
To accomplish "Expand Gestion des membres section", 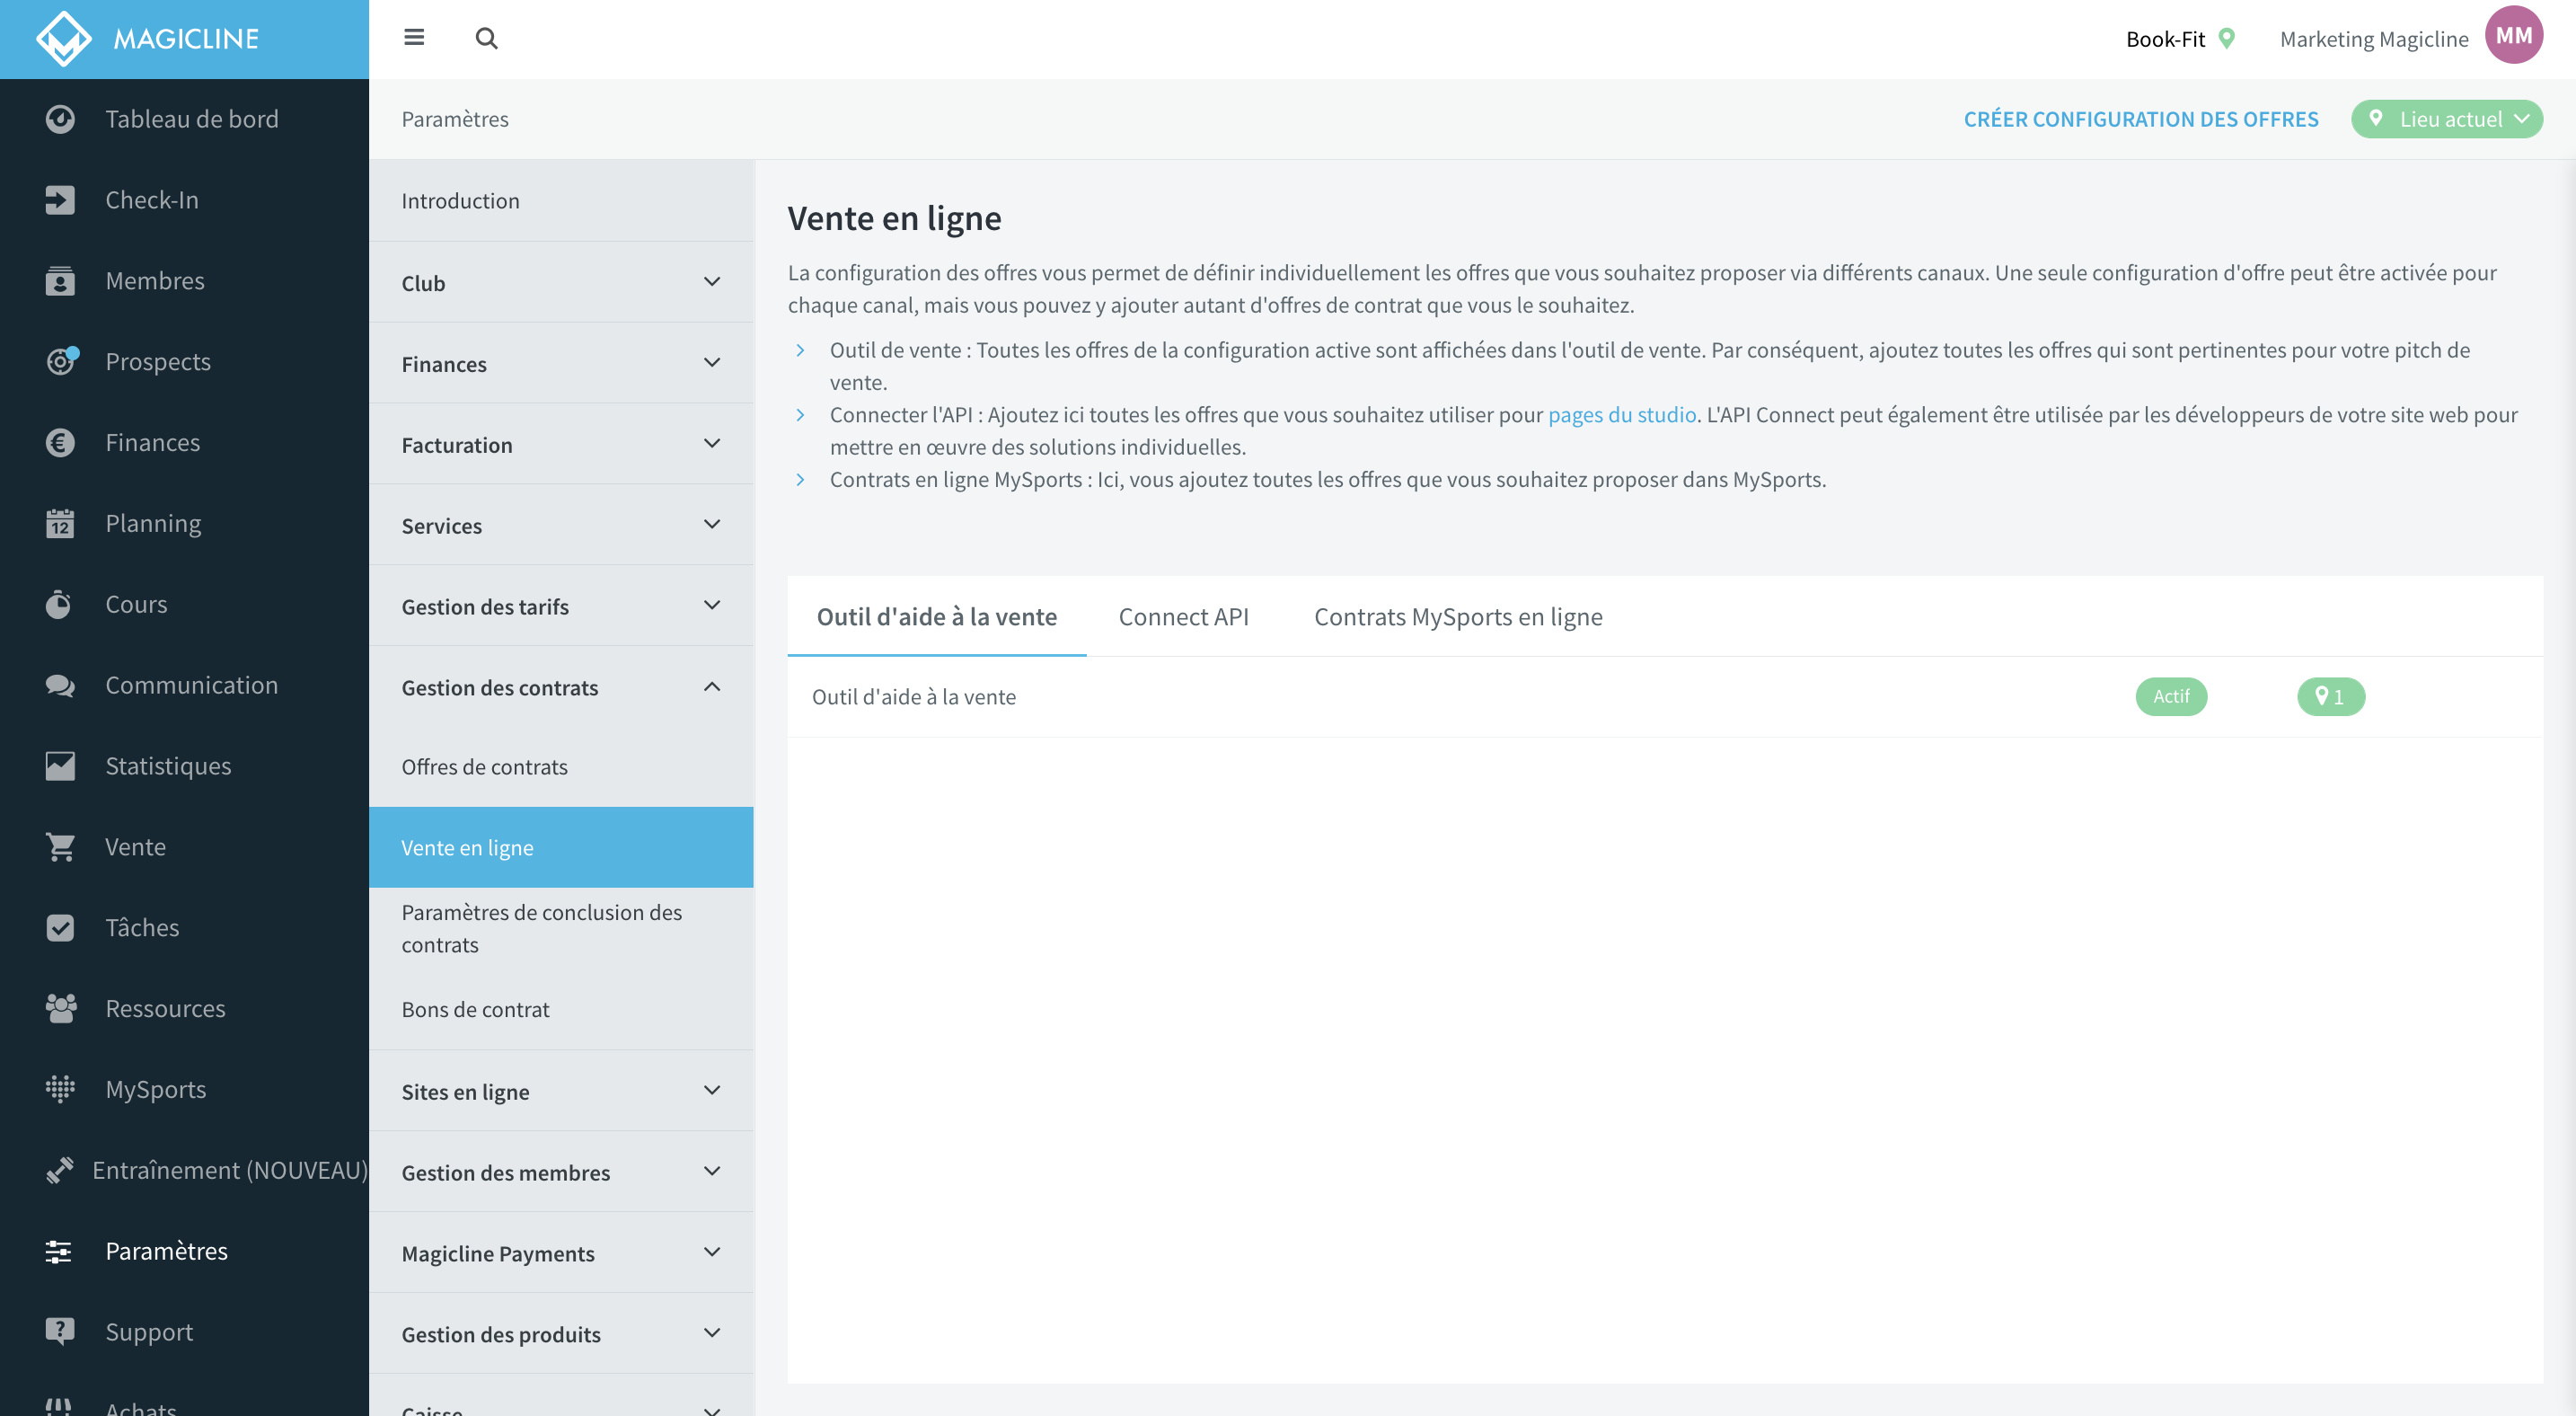I will pyautogui.click(x=561, y=1172).
